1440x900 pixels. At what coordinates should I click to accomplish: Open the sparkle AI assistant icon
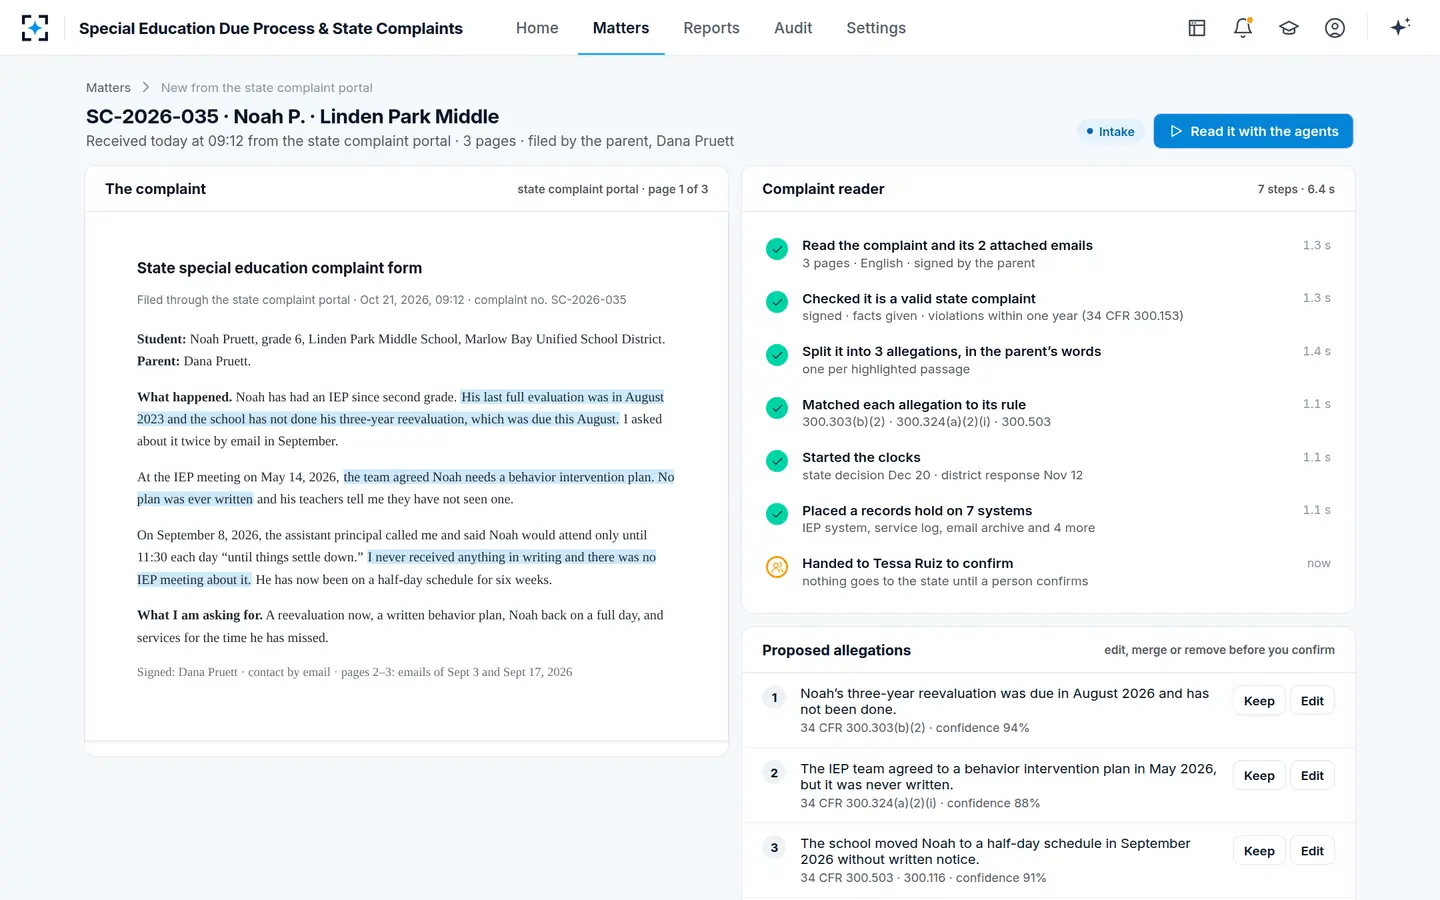[x=1400, y=27]
